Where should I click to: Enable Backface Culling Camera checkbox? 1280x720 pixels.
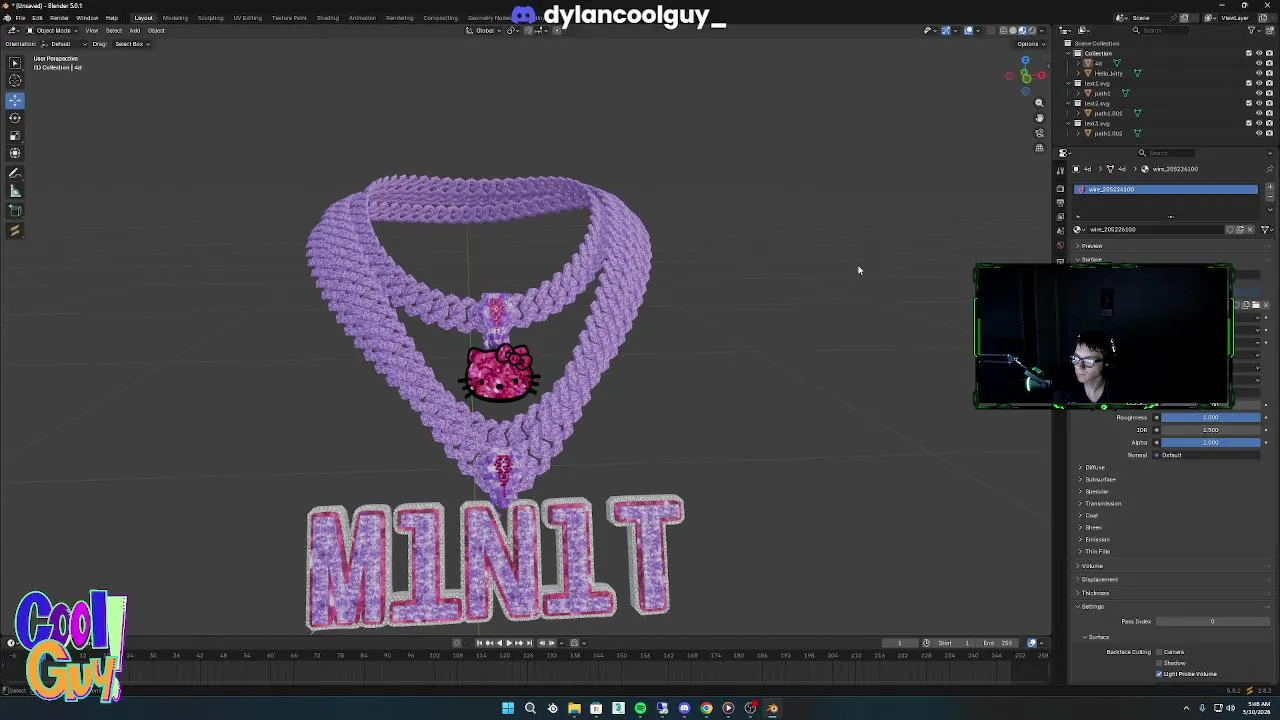click(1159, 652)
